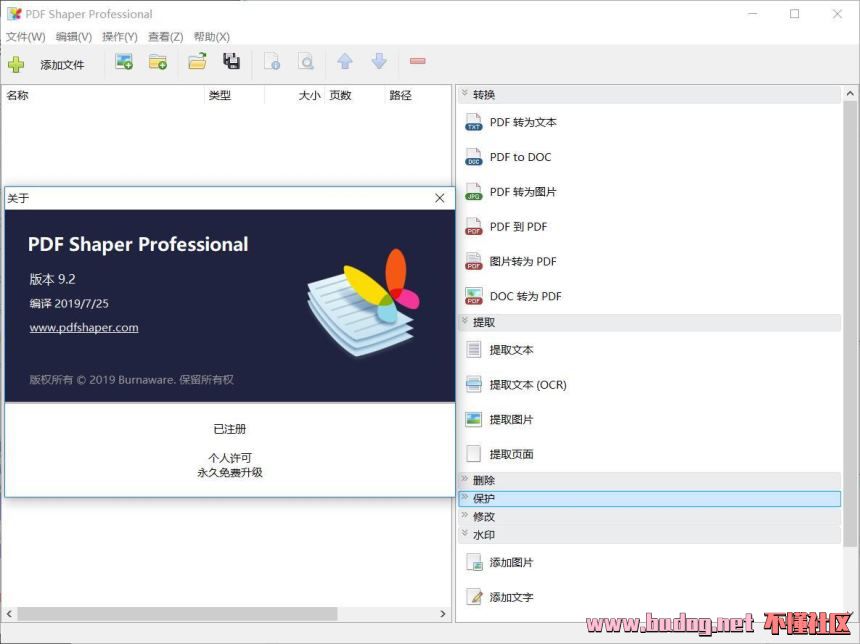
Task: Close the 关于 dialog
Action: (440, 198)
